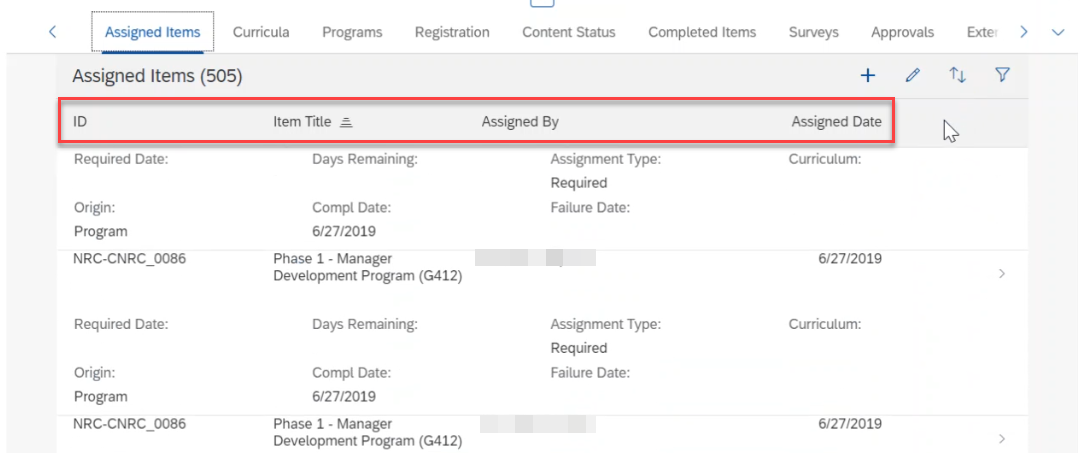Select the Surveys tab
The width and height of the screenshot is (1080, 453).
(813, 32)
